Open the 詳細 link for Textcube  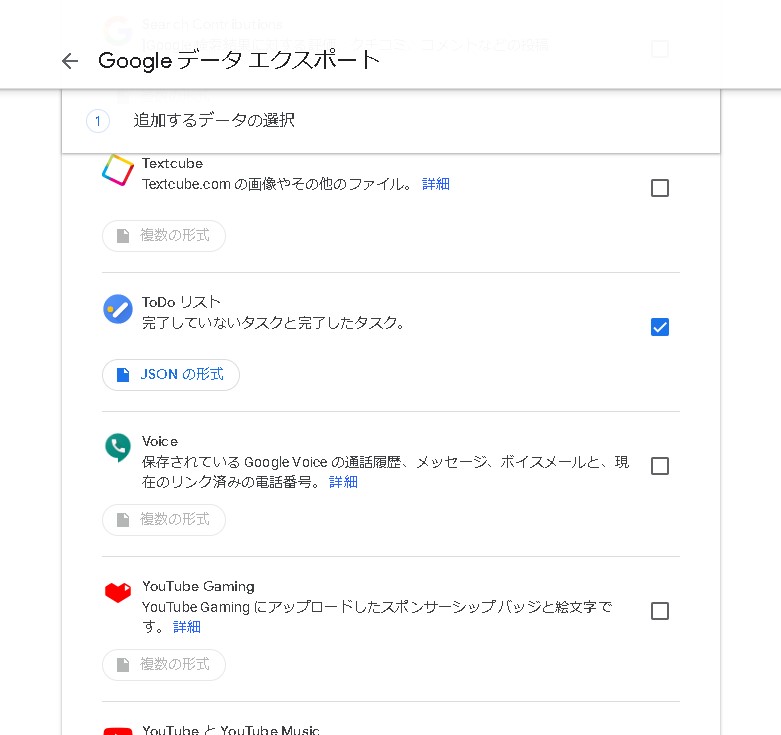tap(436, 184)
